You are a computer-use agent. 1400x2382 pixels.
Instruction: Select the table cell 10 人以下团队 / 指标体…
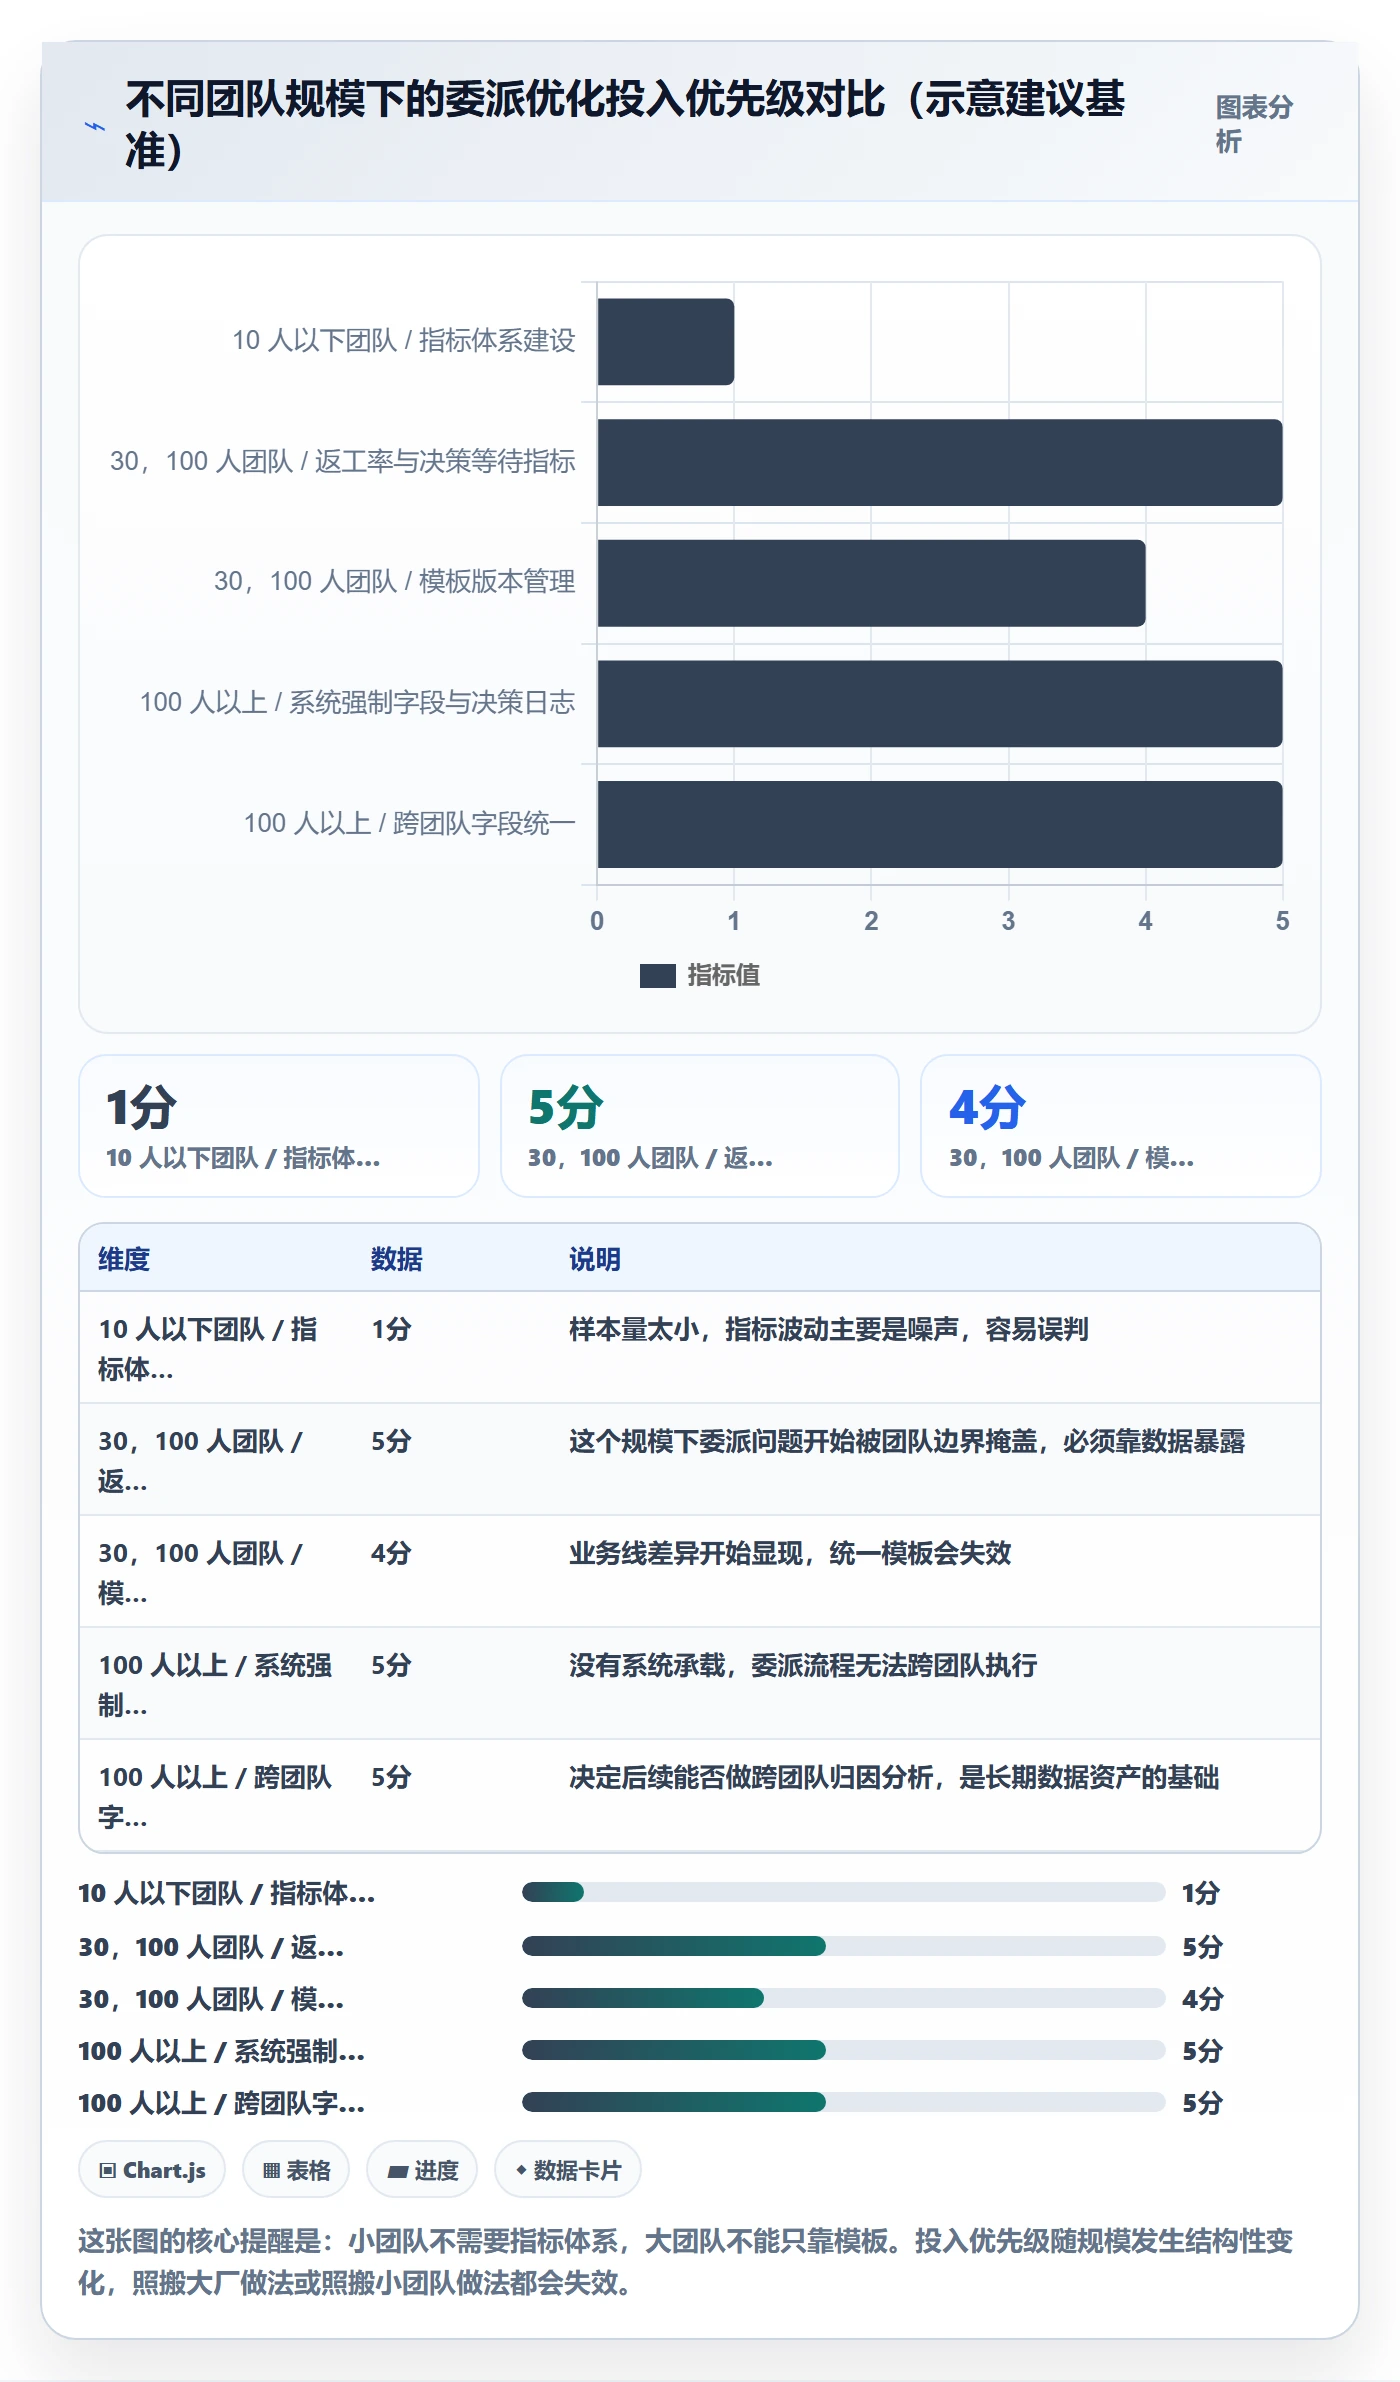point(215,1348)
